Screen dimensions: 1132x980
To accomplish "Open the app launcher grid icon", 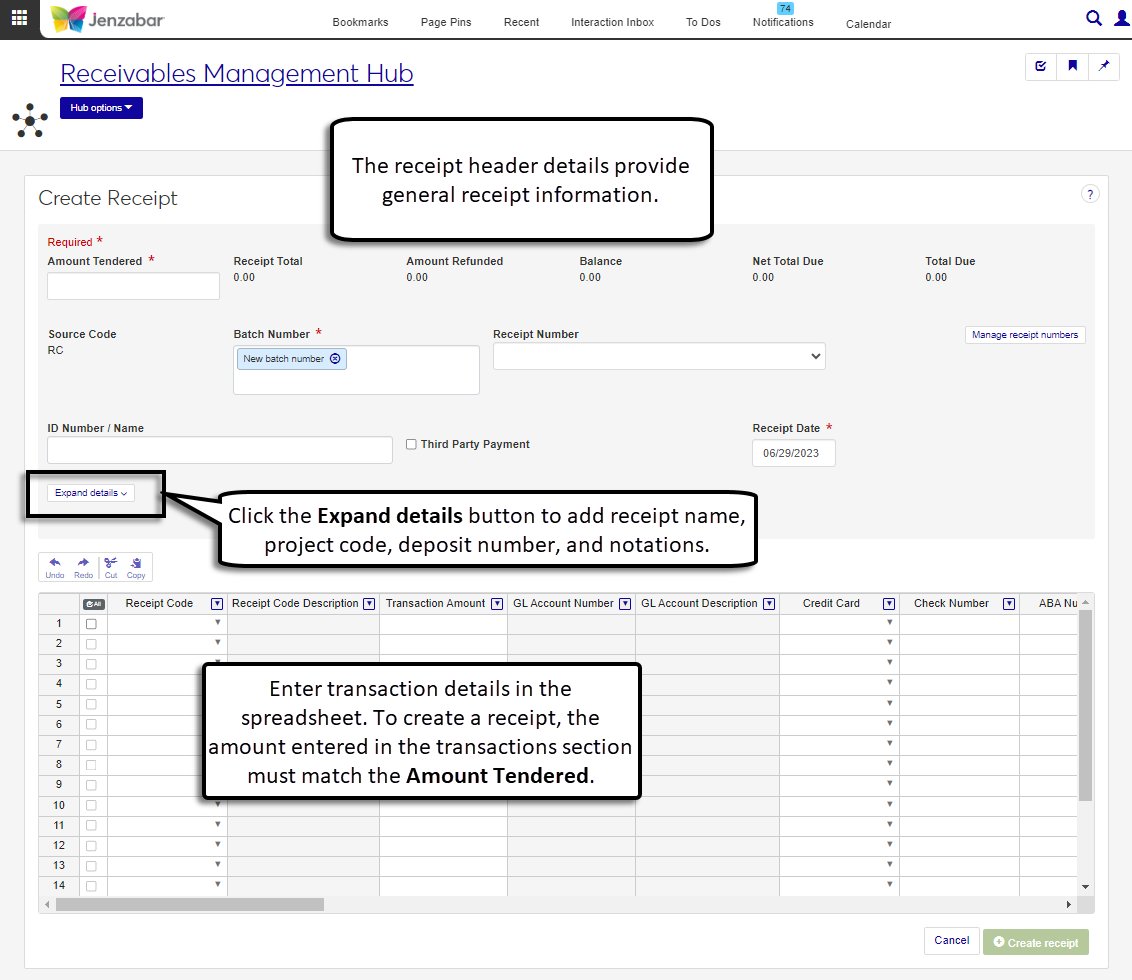I will coord(19,18).
